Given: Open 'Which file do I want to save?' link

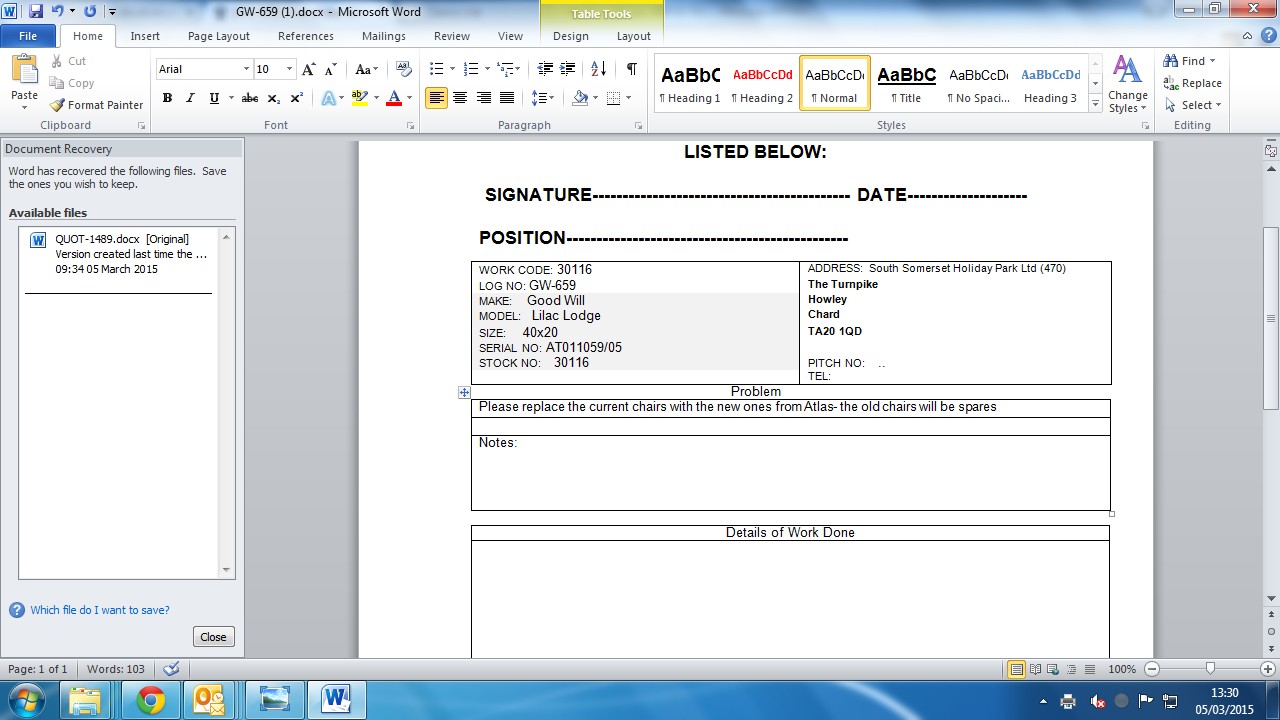Looking at the screenshot, I should click(x=99, y=610).
